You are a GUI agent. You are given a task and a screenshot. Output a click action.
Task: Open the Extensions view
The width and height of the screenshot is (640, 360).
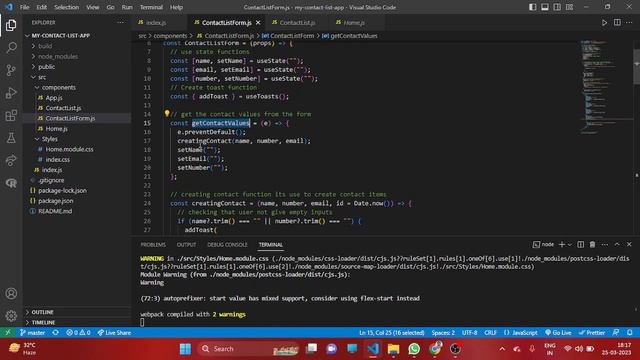click(11, 116)
